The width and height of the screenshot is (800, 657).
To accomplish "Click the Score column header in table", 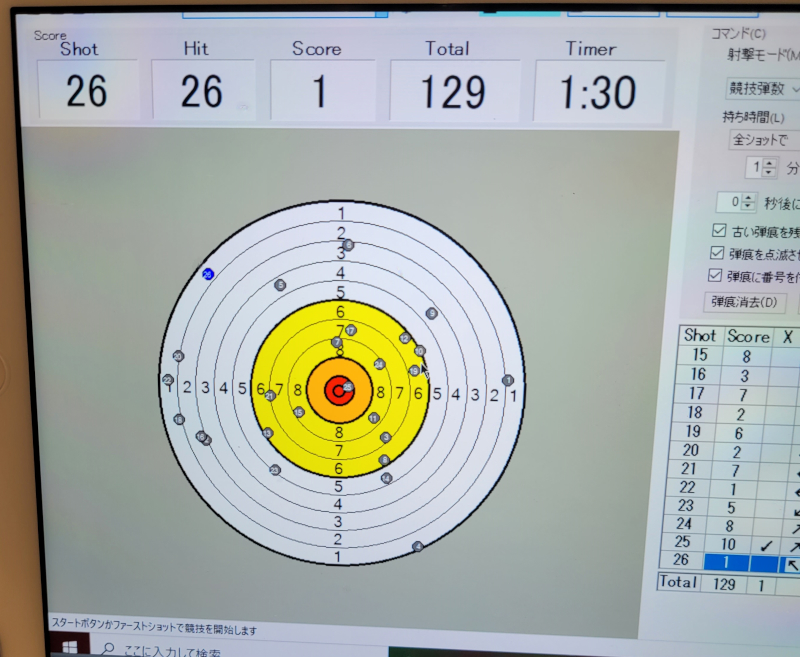I will coord(748,336).
